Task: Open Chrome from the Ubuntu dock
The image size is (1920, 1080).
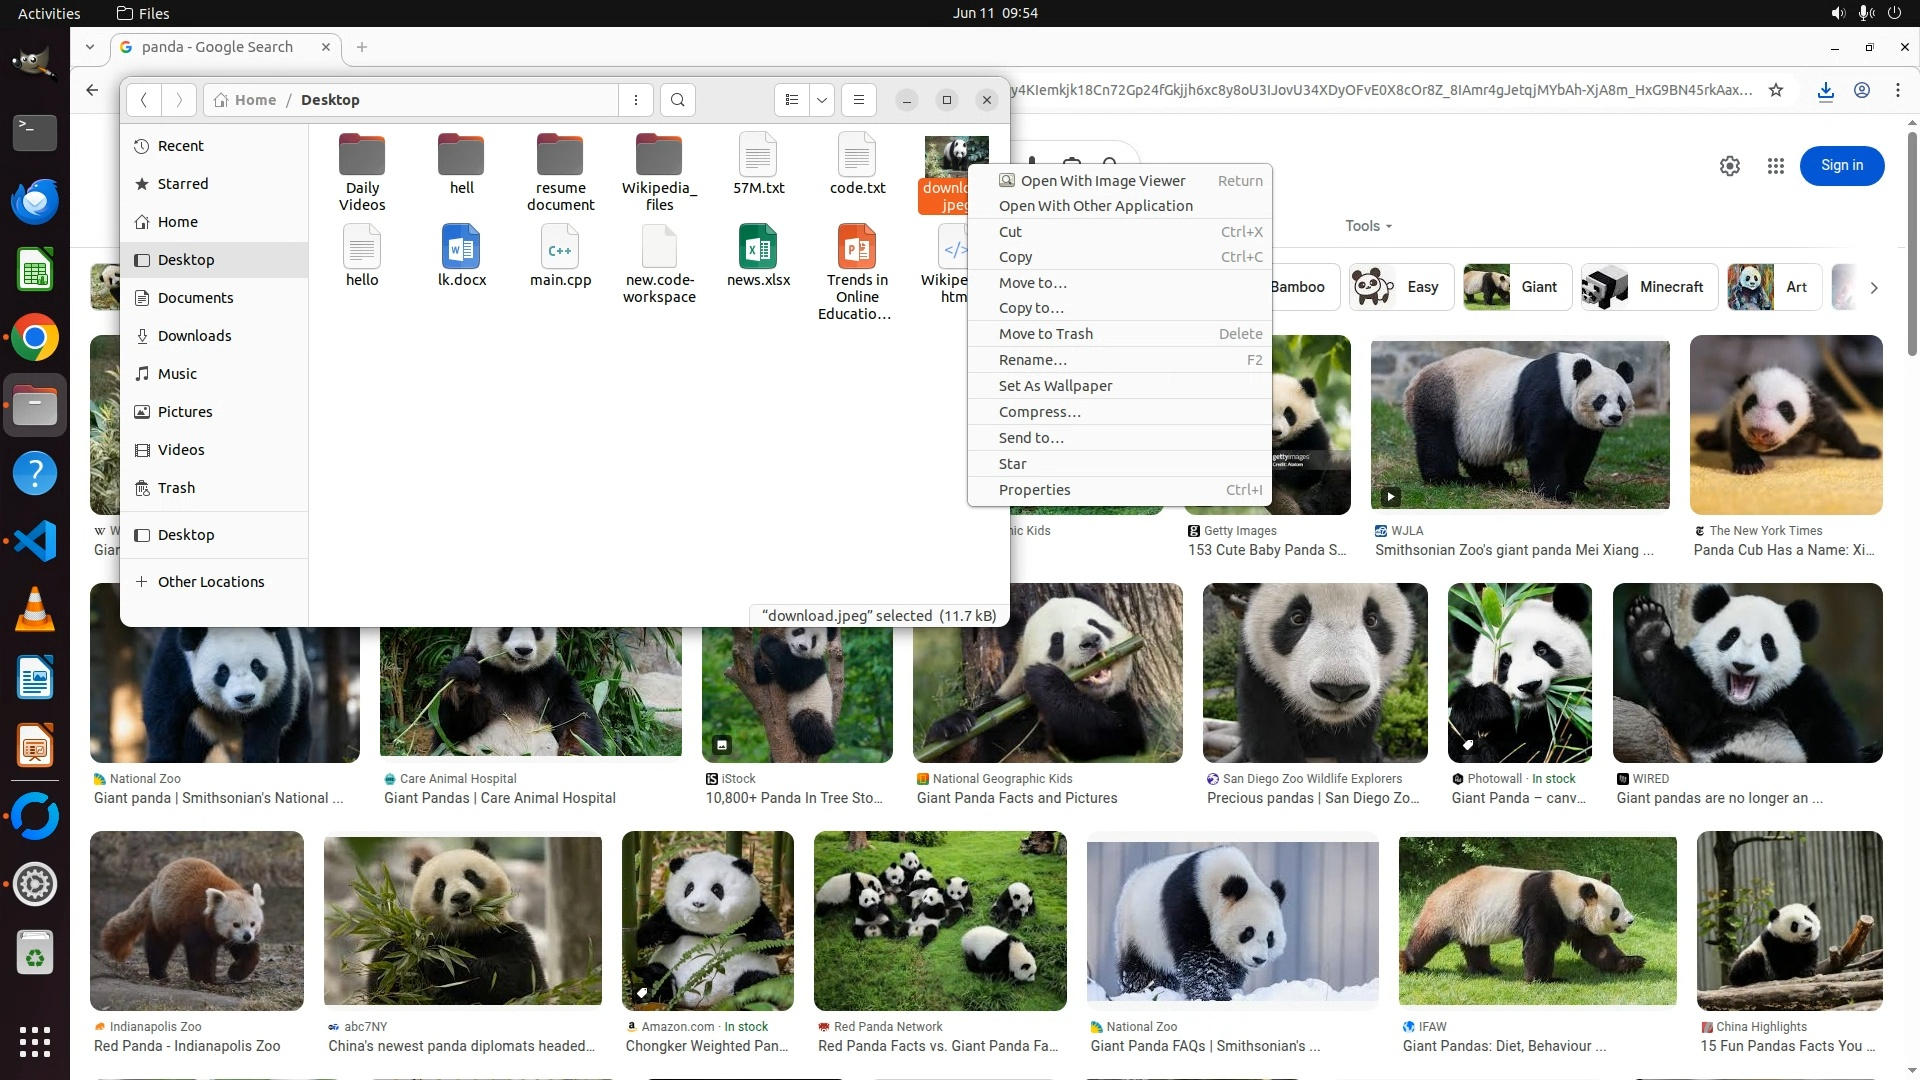Action: (x=35, y=338)
